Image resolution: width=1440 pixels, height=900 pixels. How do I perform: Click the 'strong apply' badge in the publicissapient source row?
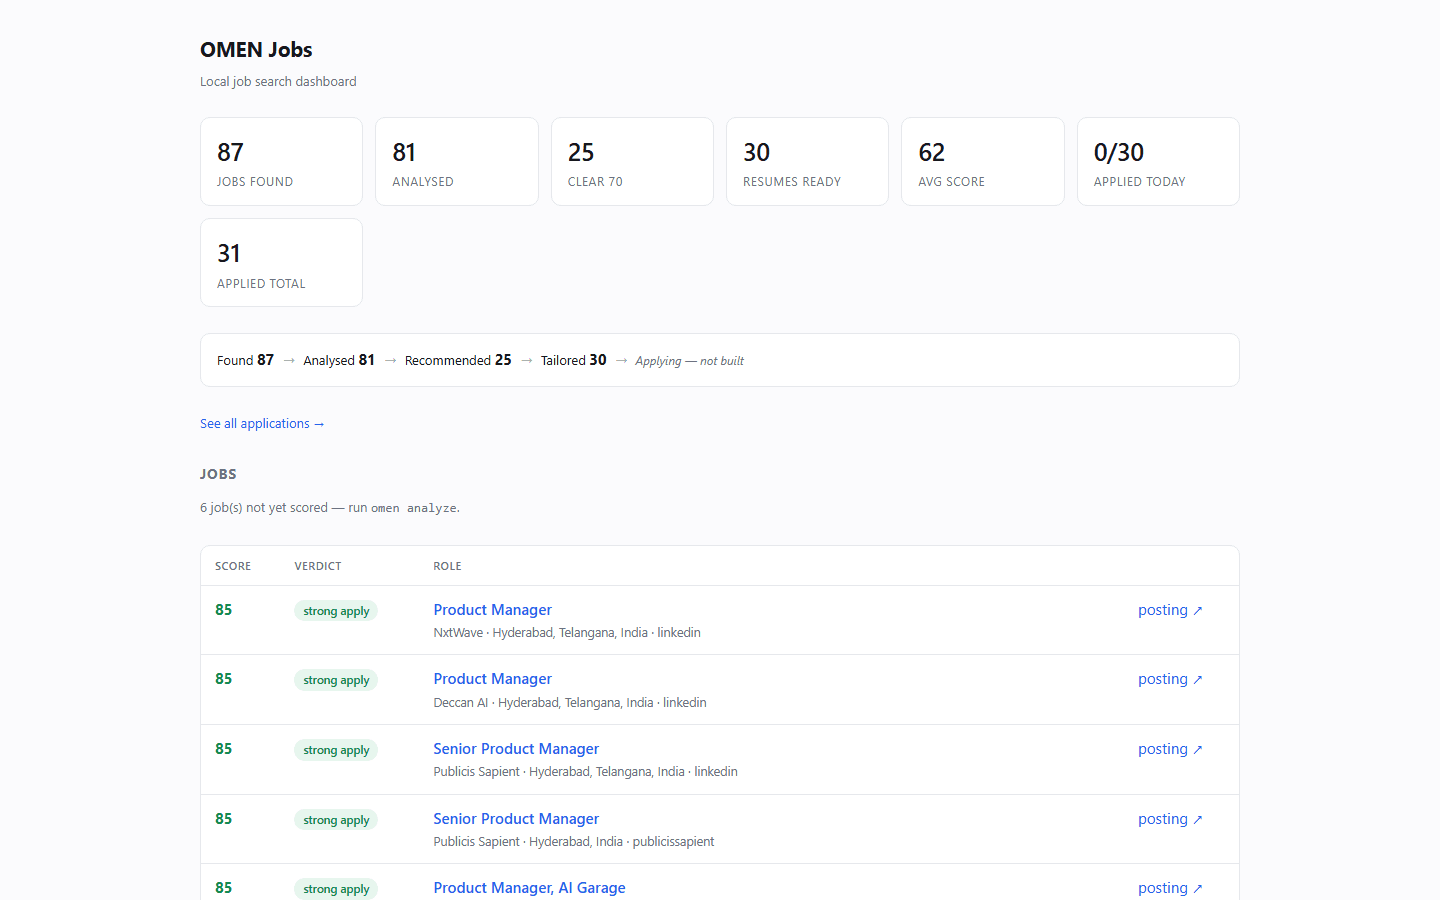[336, 820]
